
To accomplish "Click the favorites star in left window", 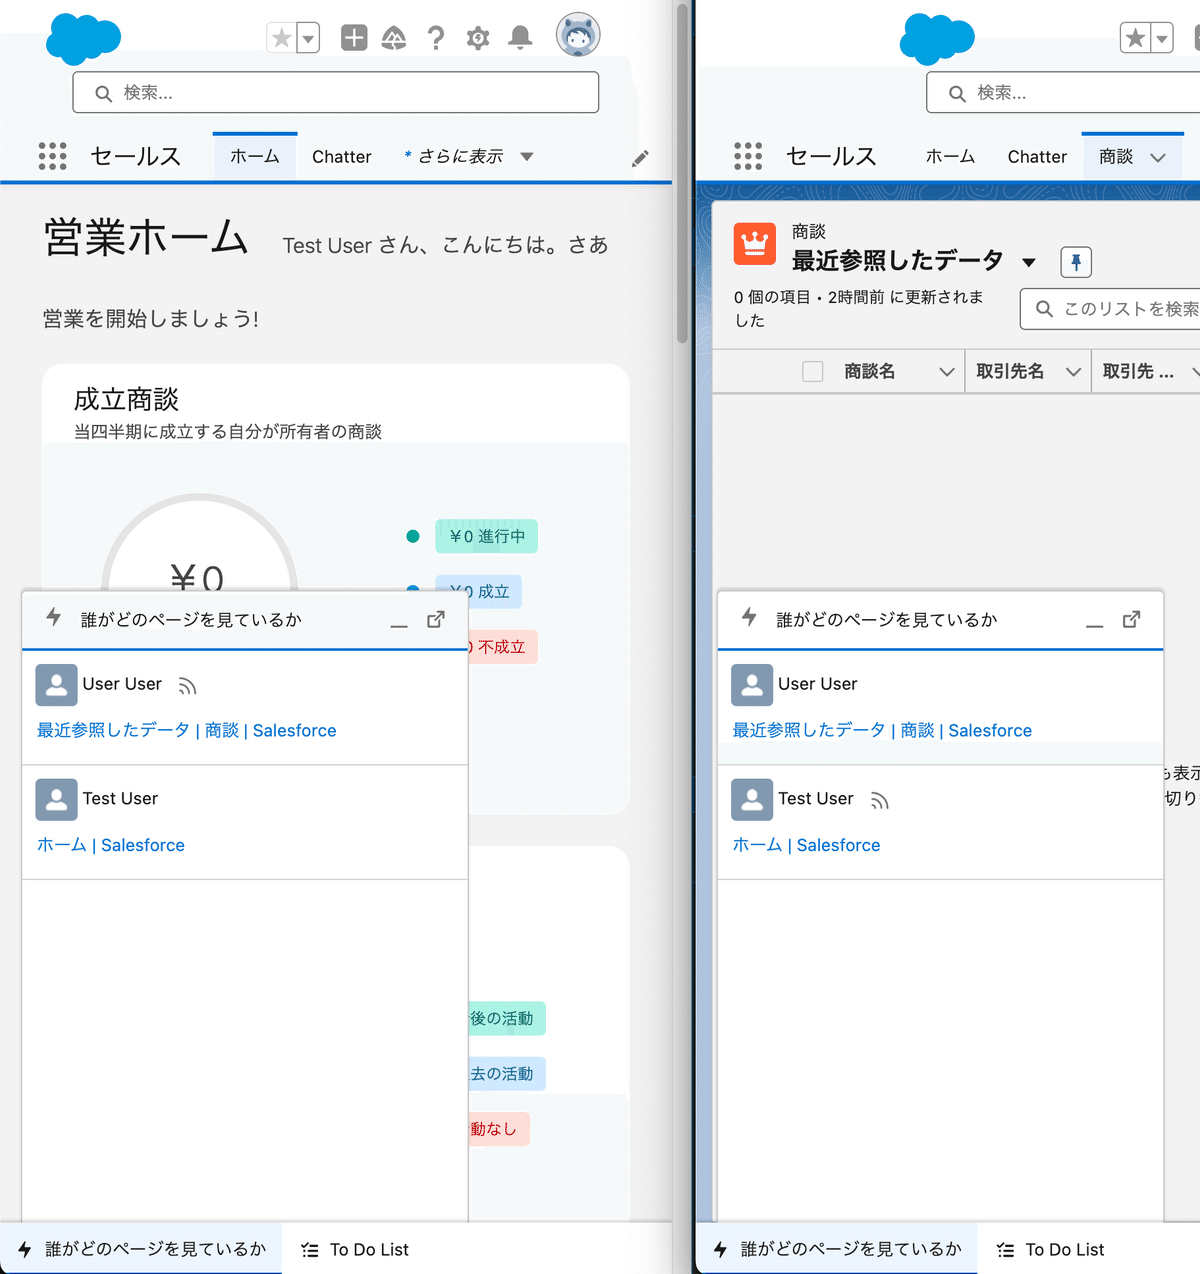I will point(282,39).
